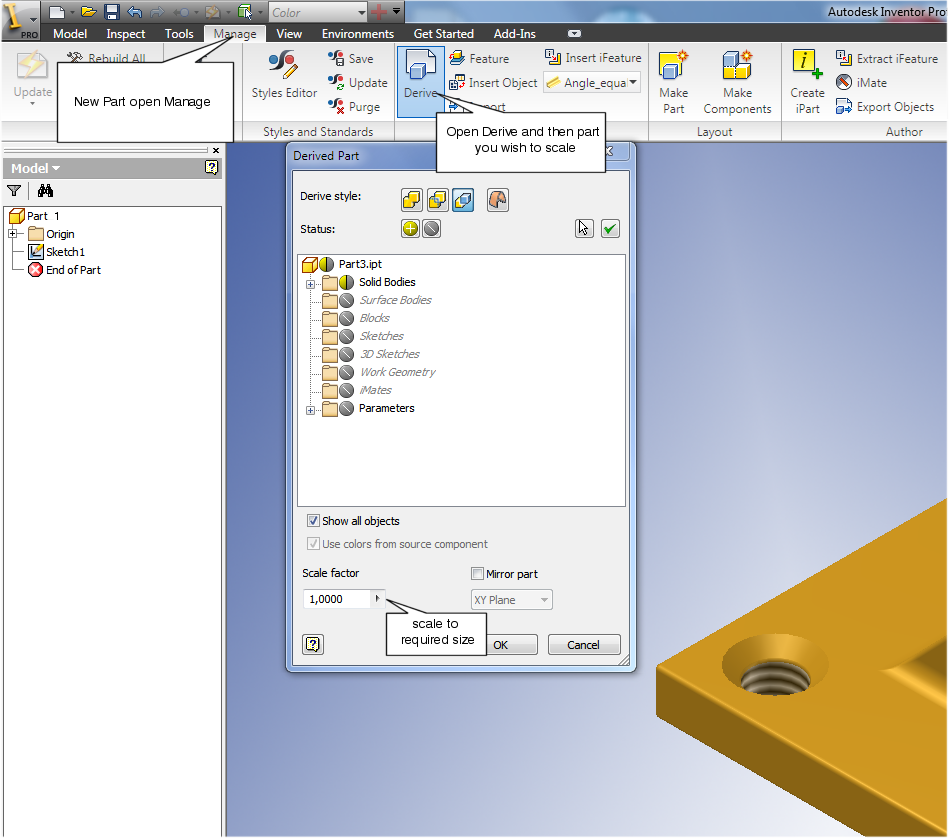Click Insert iFeature
Screen dimensions: 949x838
pyautogui.click(x=593, y=57)
